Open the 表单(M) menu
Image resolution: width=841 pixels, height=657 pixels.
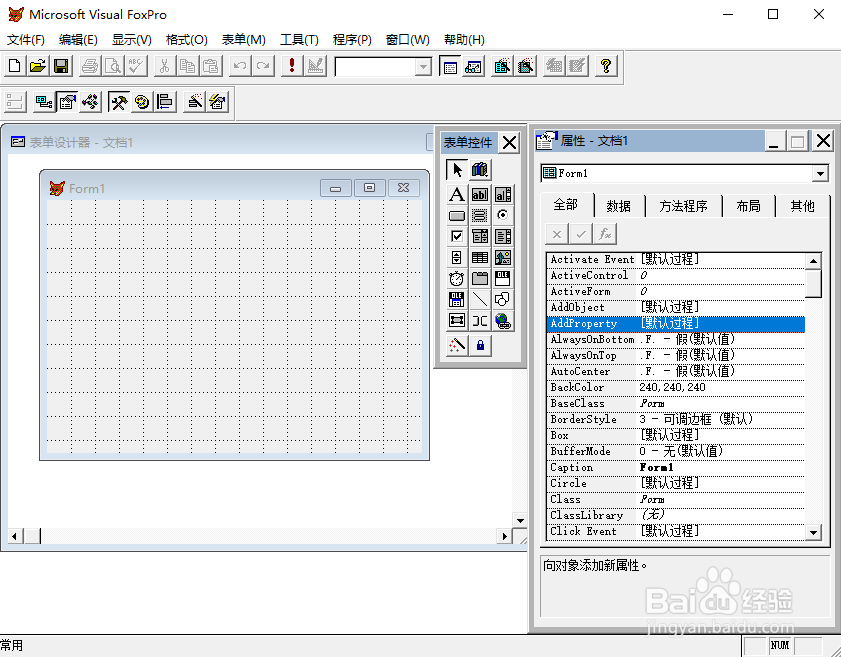244,40
